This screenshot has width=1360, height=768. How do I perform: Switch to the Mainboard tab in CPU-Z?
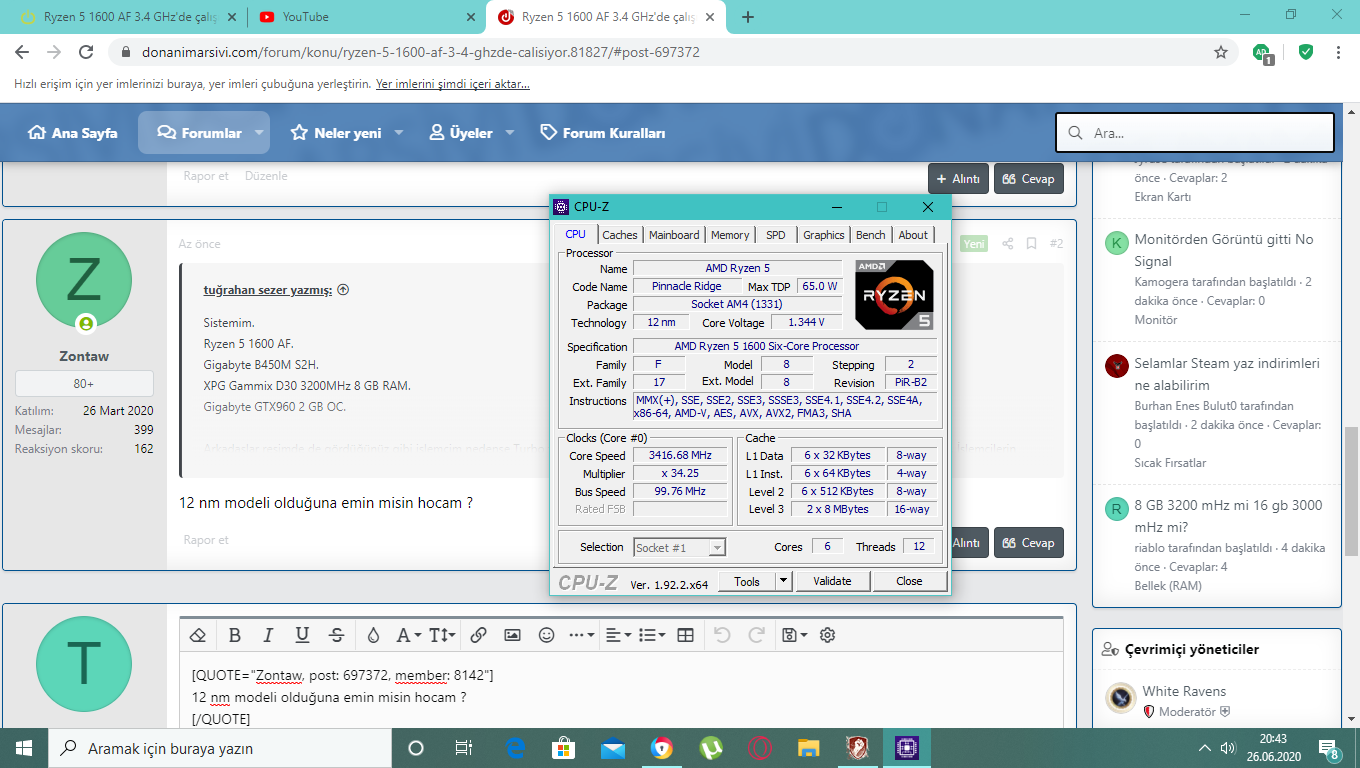674,235
